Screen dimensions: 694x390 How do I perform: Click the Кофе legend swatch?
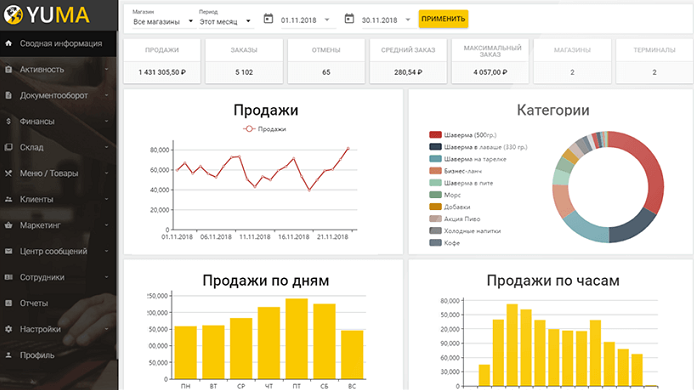435,243
